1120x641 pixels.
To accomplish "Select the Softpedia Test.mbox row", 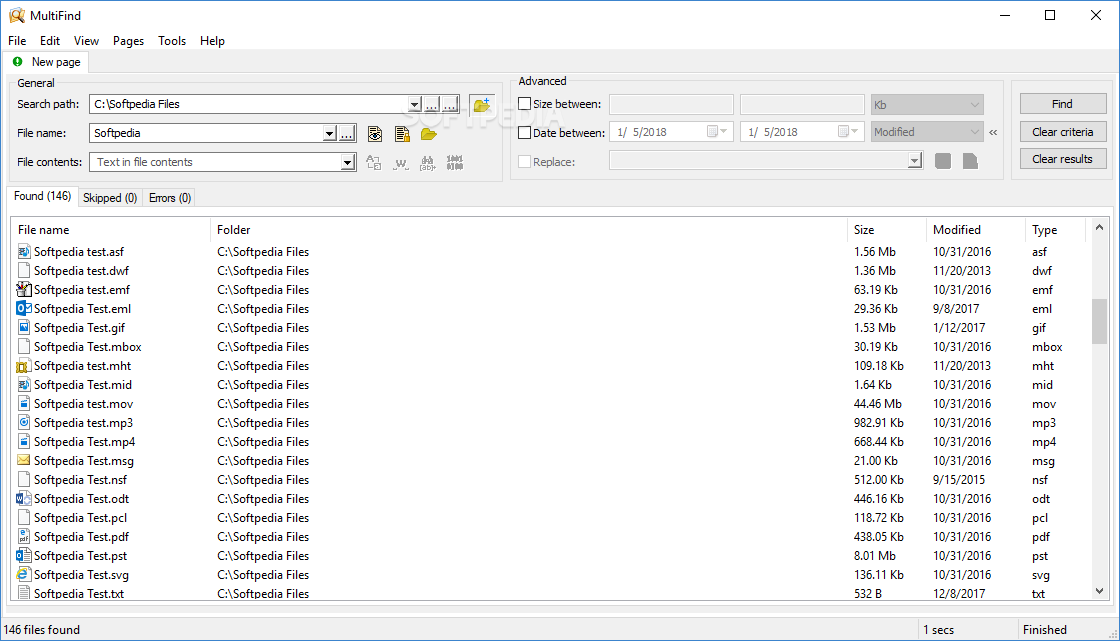I will click(x=551, y=347).
